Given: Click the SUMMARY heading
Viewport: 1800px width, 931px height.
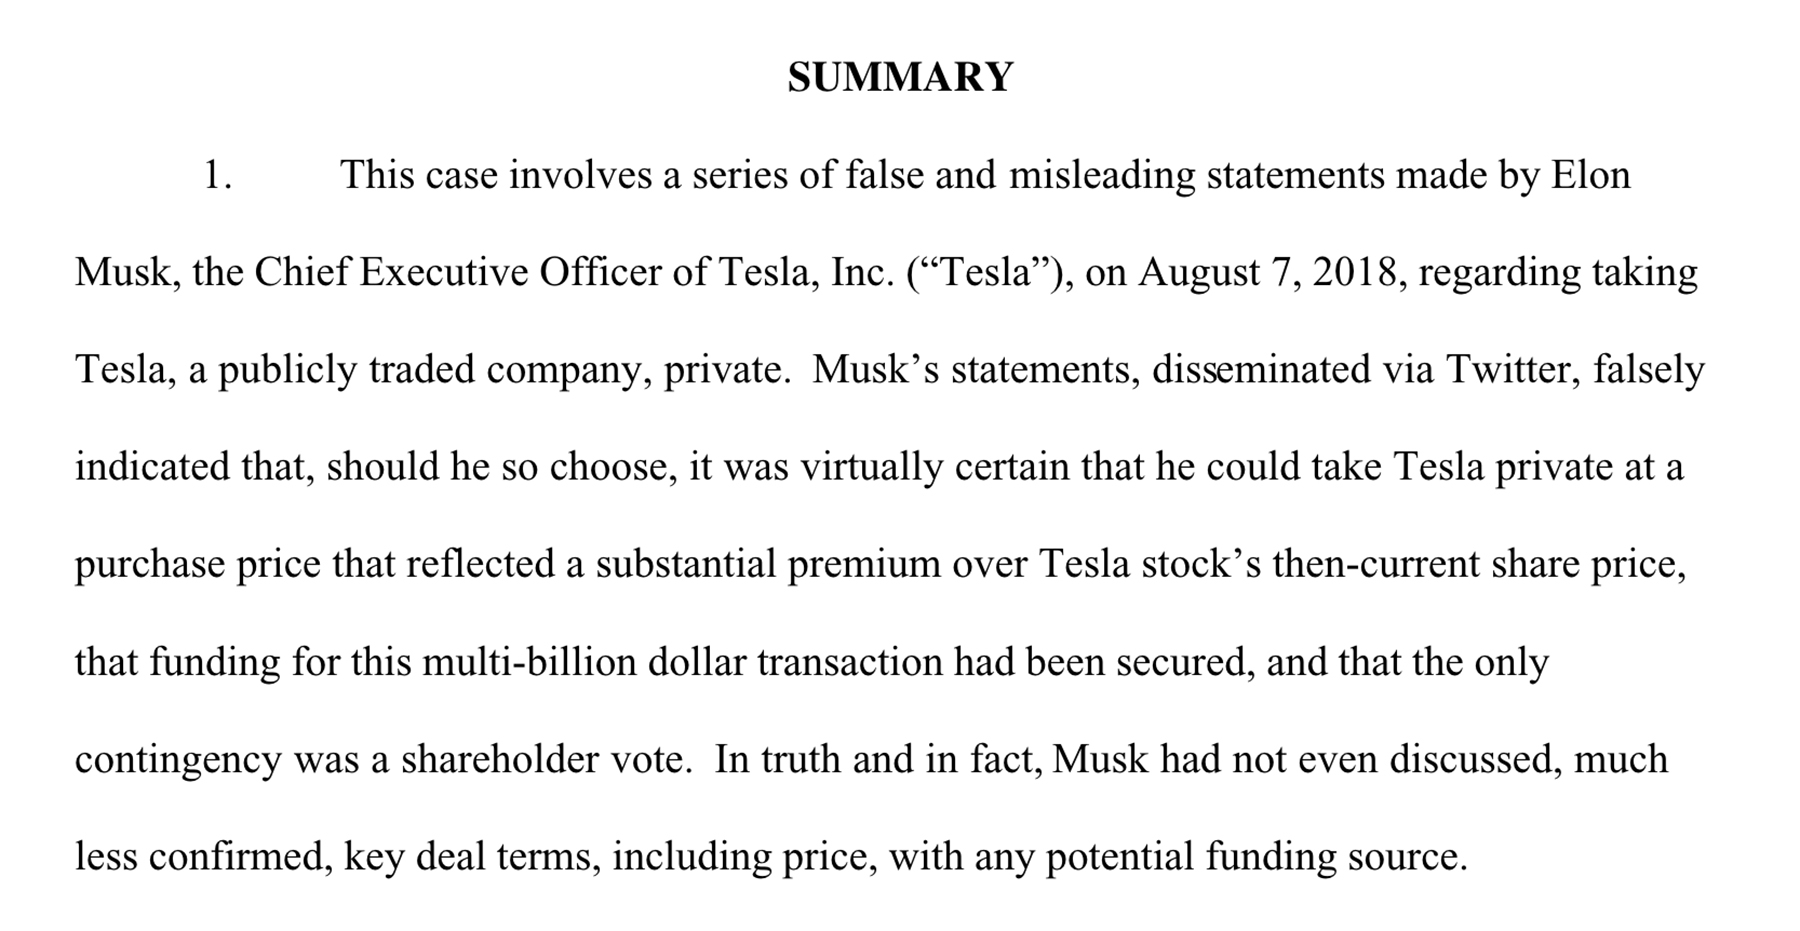Looking at the screenshot, I should pyautogui.click(x=900, y=77).
